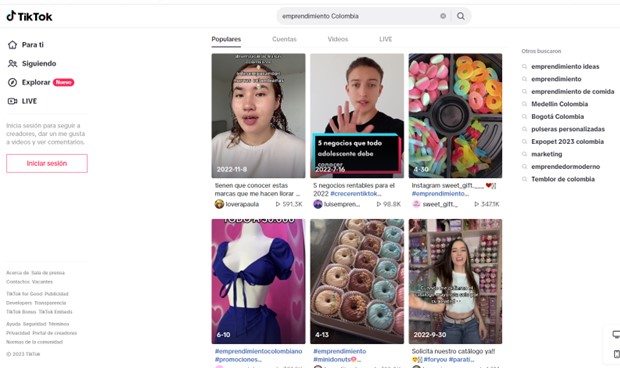Open the blue outfit video thumbnail 6-10
The image size is (620, 368).
click(x=258, y=281)
